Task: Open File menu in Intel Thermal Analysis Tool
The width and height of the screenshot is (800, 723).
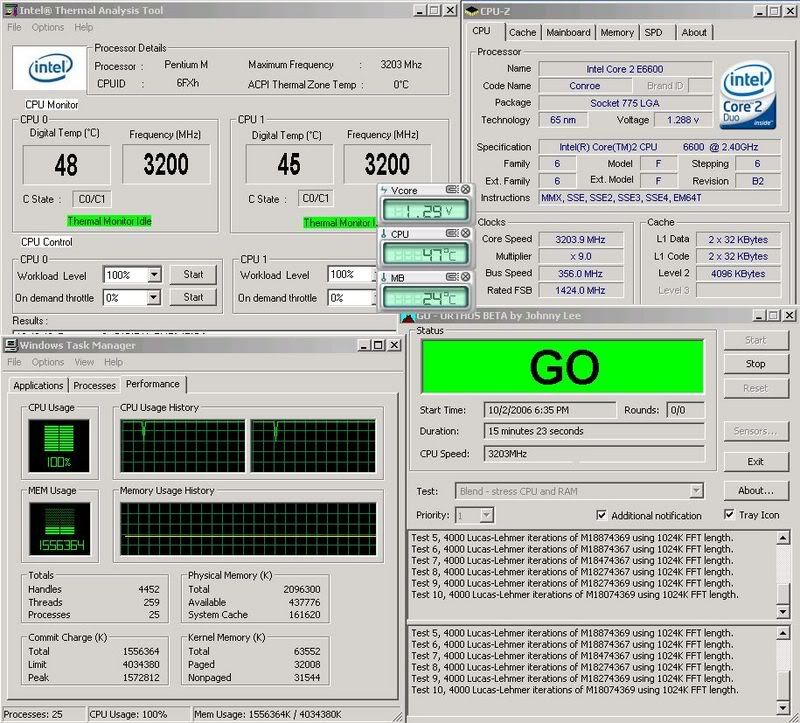Action: coord(14,27)
